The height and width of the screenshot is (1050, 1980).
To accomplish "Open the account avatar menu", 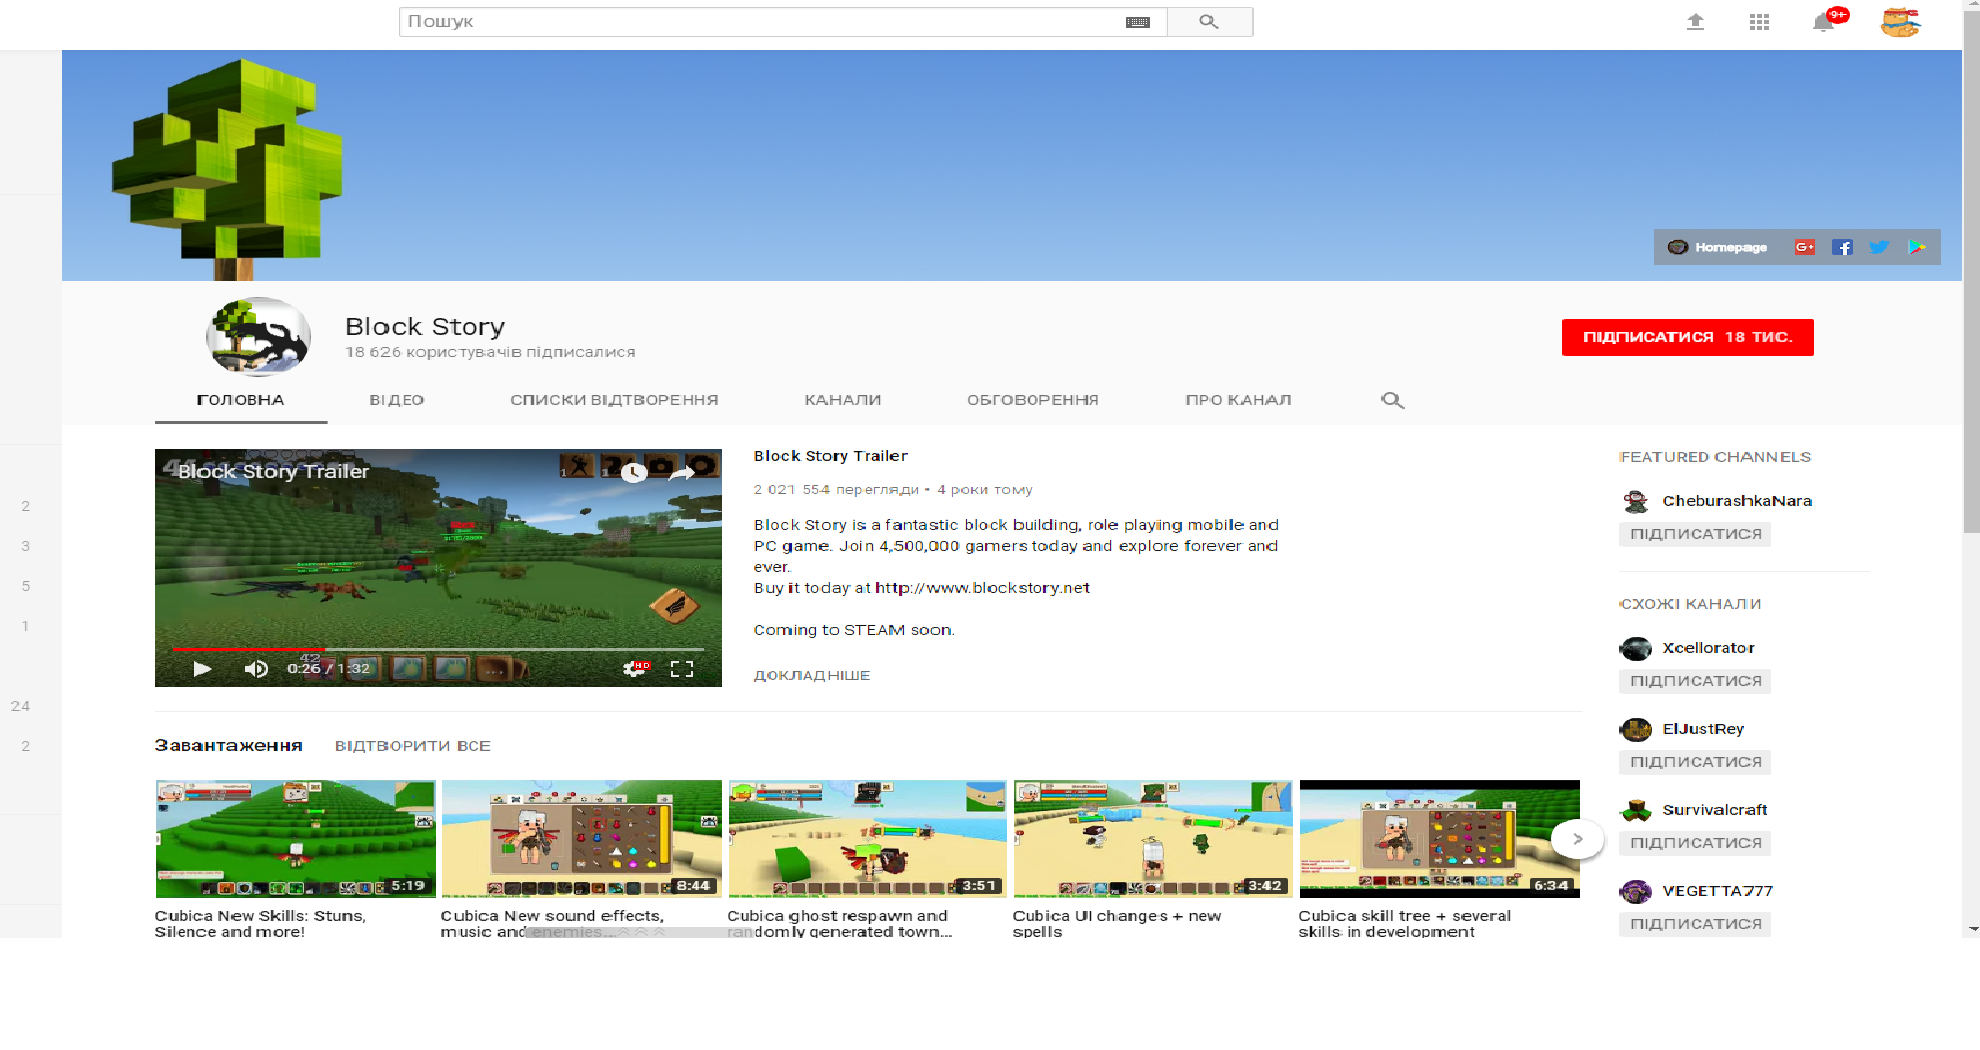I will pyautogui.click(x=1900, y=22).
